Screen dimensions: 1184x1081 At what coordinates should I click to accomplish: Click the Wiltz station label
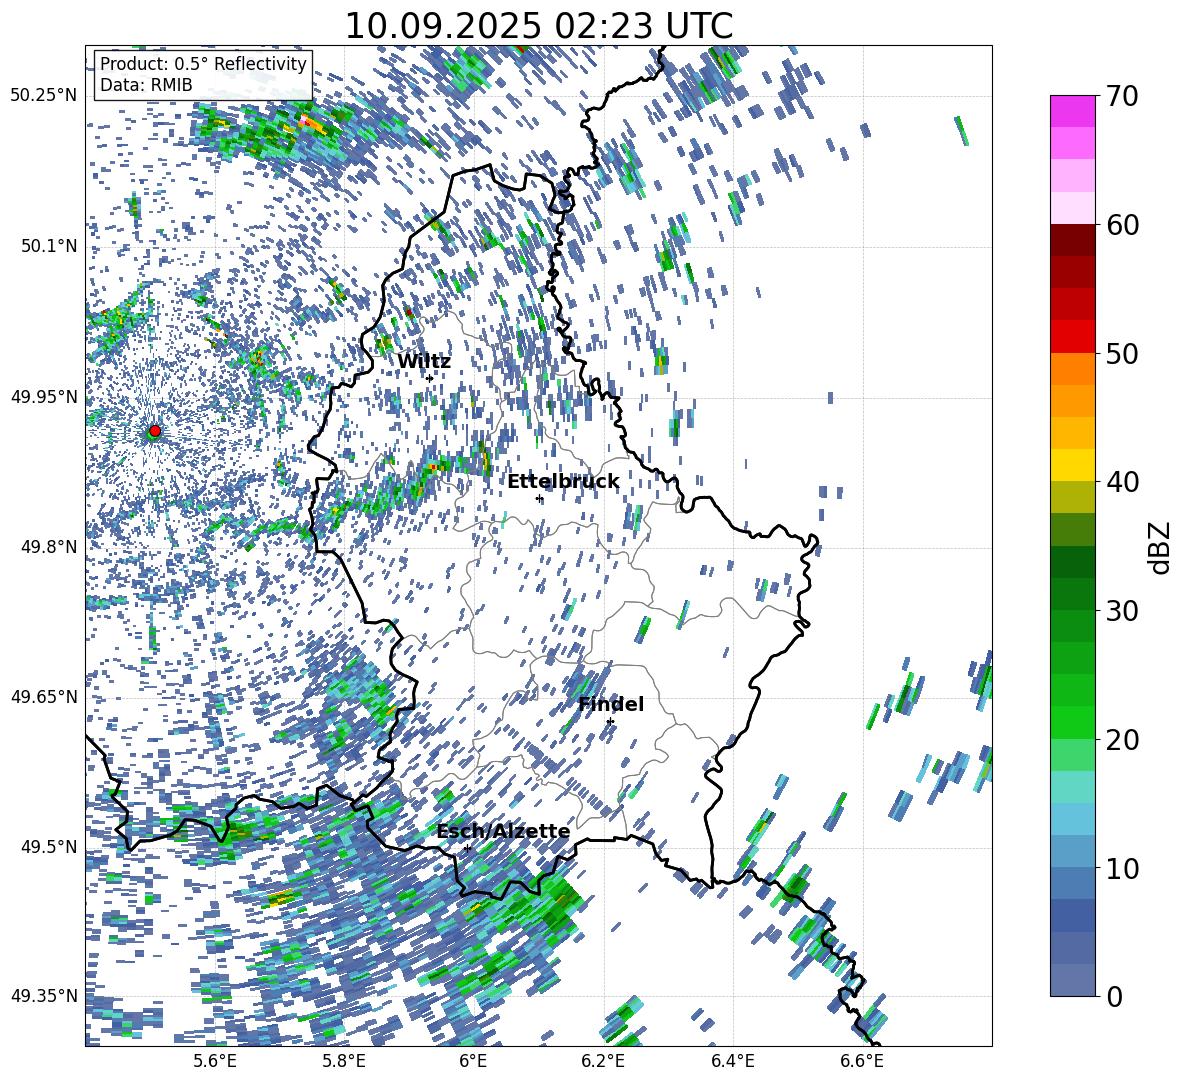click(x=424, y=362)
